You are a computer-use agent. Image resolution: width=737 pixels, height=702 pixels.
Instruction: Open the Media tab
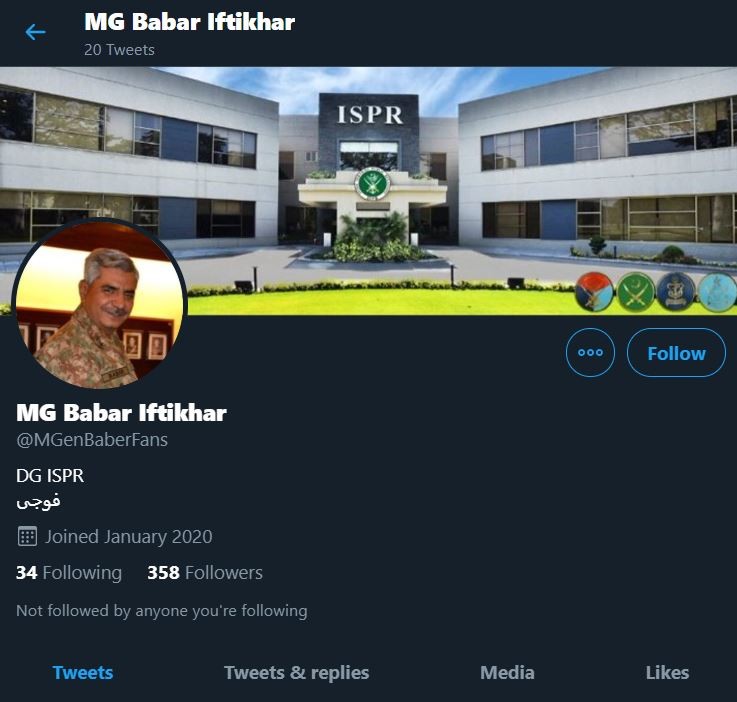tap(507, 672)
